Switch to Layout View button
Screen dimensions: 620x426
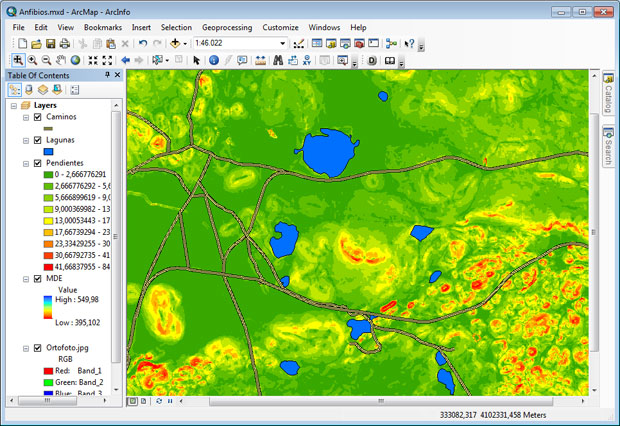tap(144, 401)
